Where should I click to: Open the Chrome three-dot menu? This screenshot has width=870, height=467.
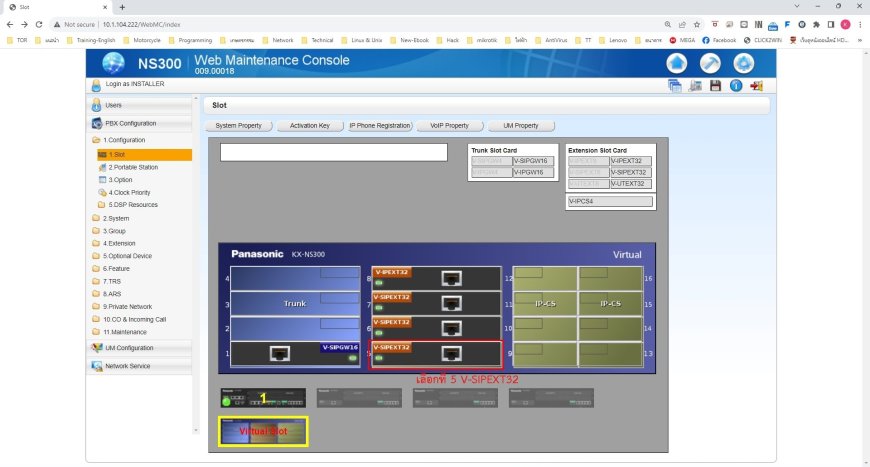point(860,24)
